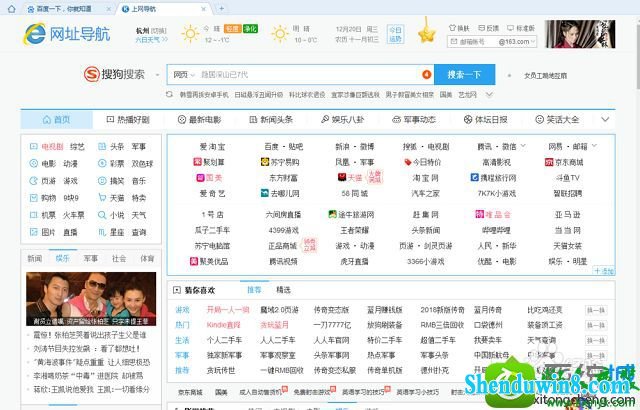This screenshot has width=640, height=410.
Task: Click the 购物 icon in the left category panel
Action: (33, 197)
